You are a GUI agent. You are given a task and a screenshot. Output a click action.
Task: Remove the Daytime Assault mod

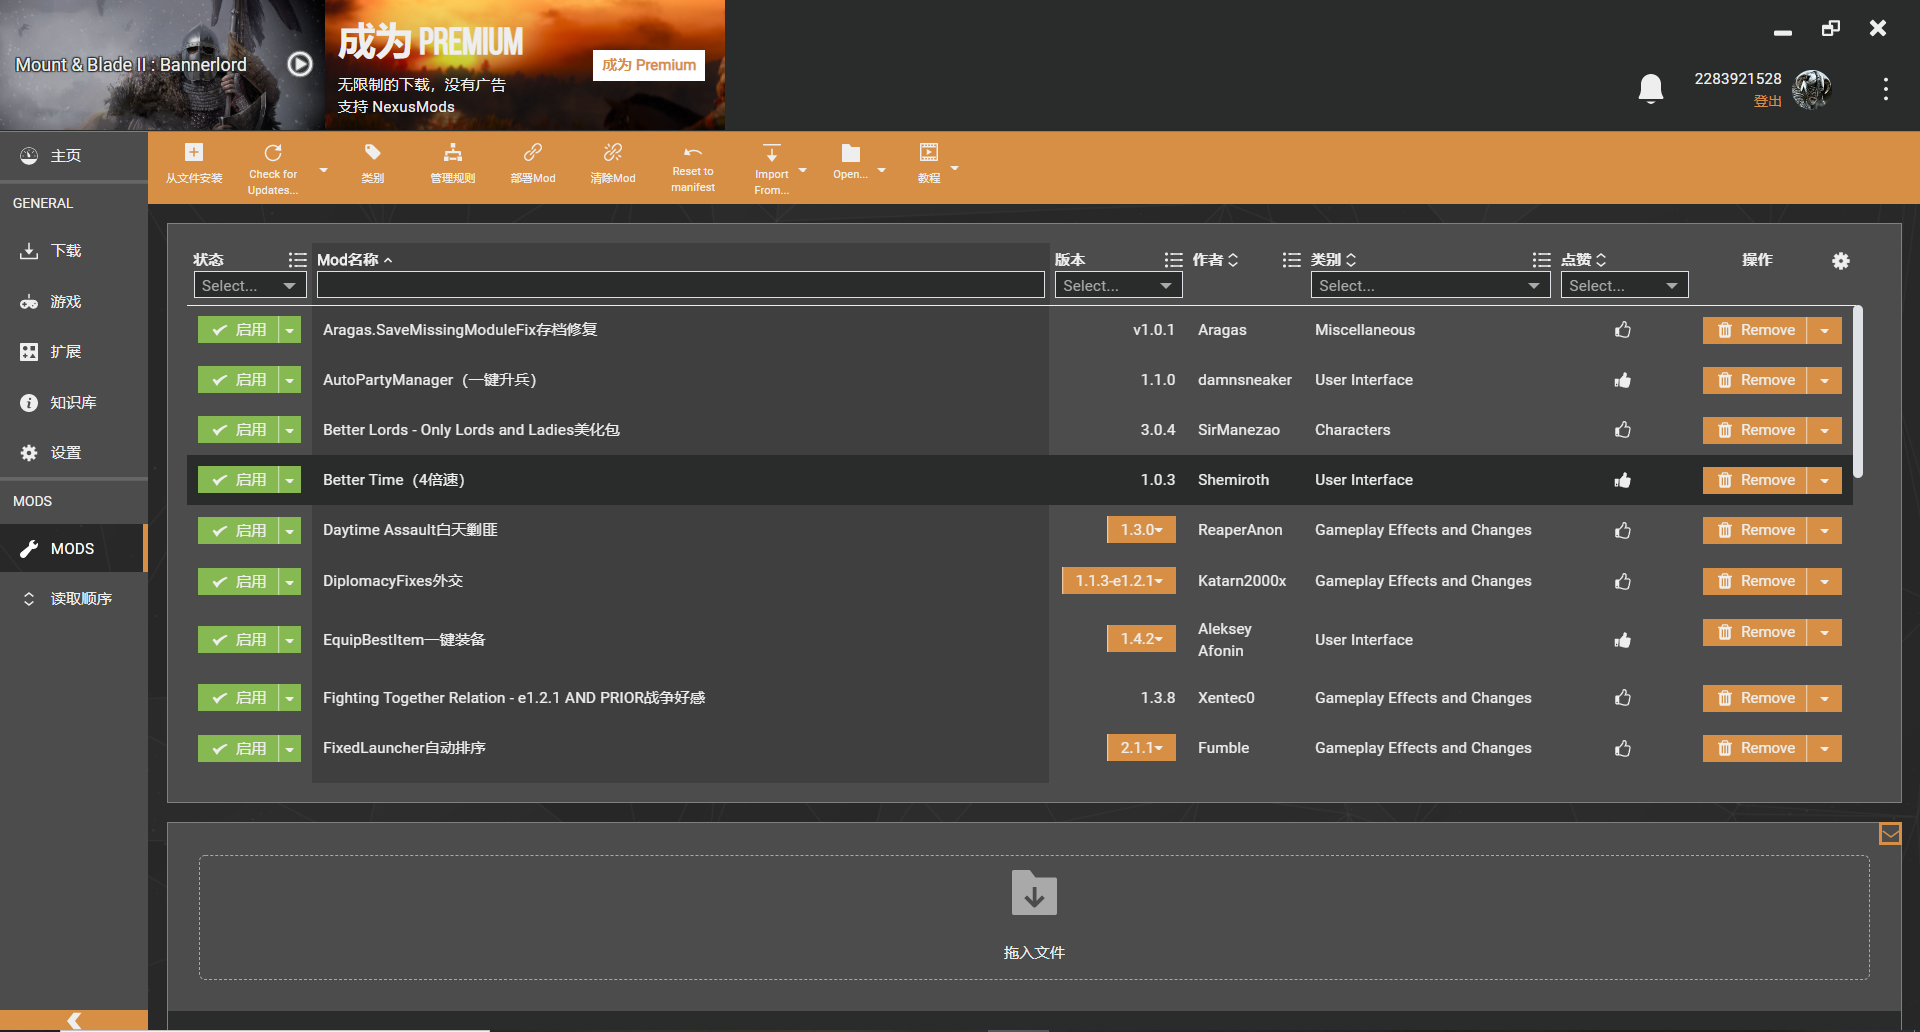click(x=1755, y=530)
